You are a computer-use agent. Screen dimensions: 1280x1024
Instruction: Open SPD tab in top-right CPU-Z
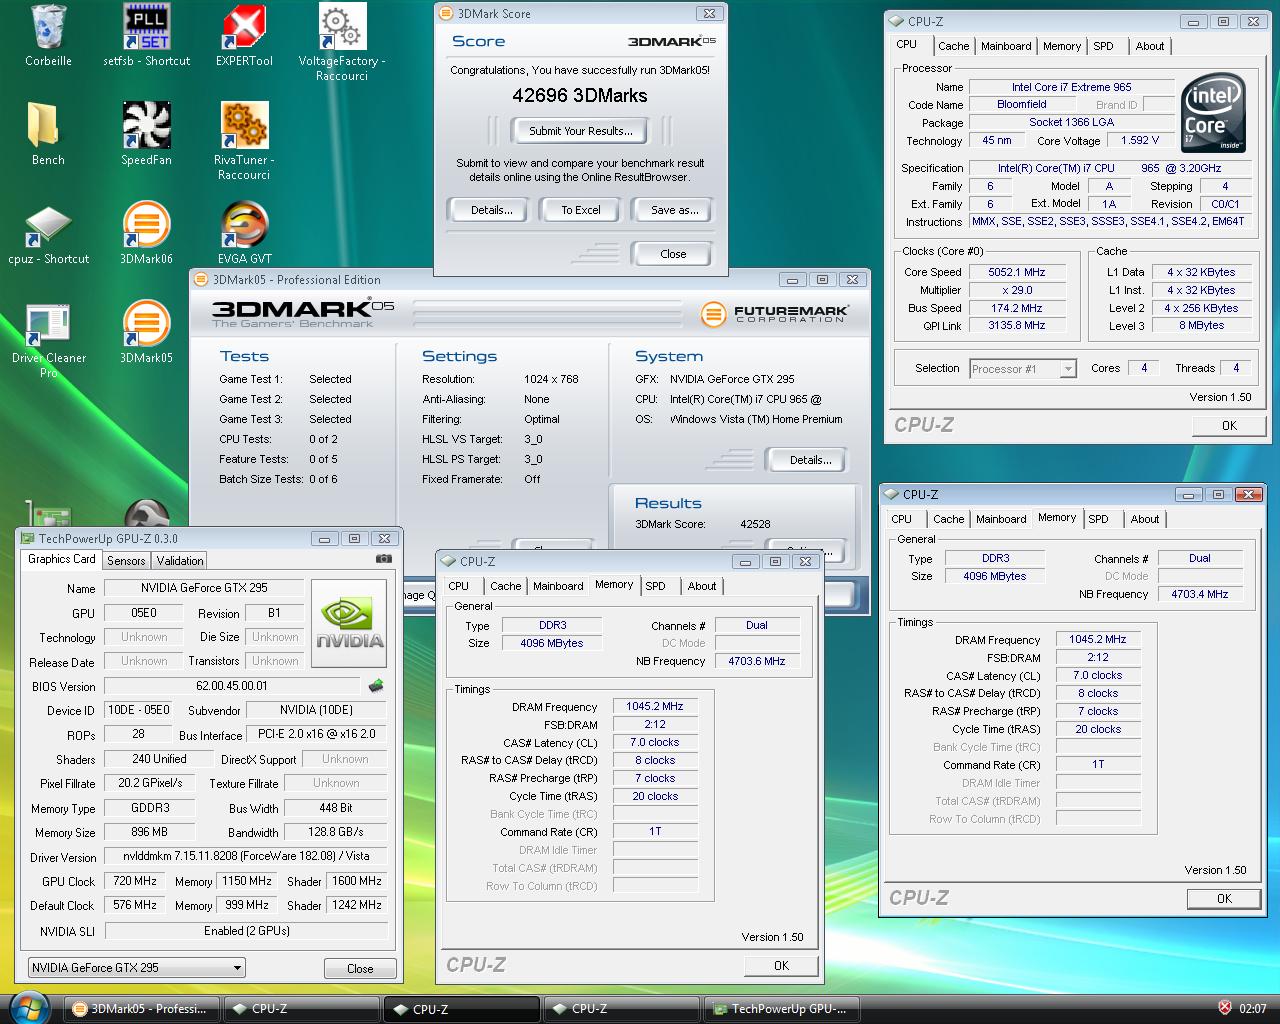[x=1103, y=46]
